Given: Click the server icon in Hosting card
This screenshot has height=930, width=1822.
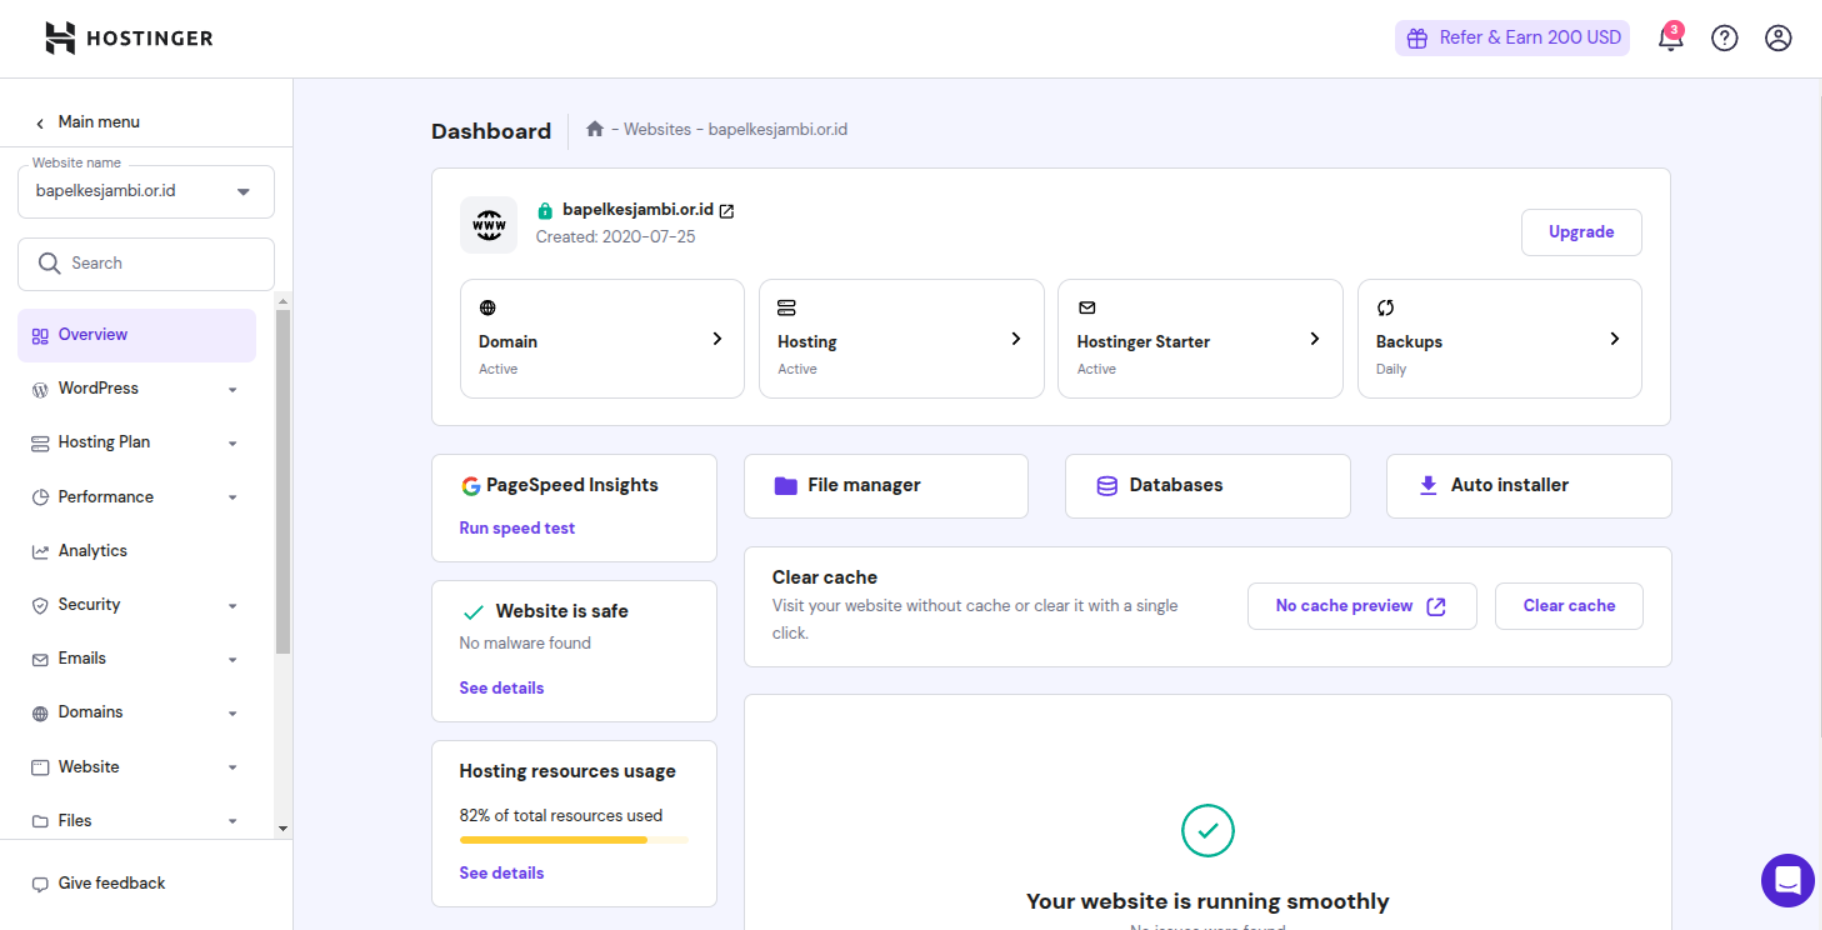Looking at the screenshot, I should pyautogui.click(x=787, y=308).
